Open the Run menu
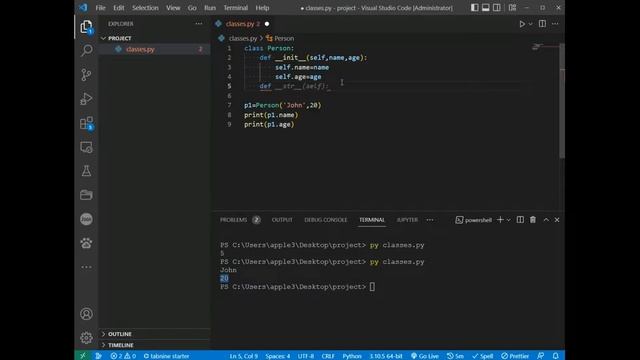 click(210, 8)
